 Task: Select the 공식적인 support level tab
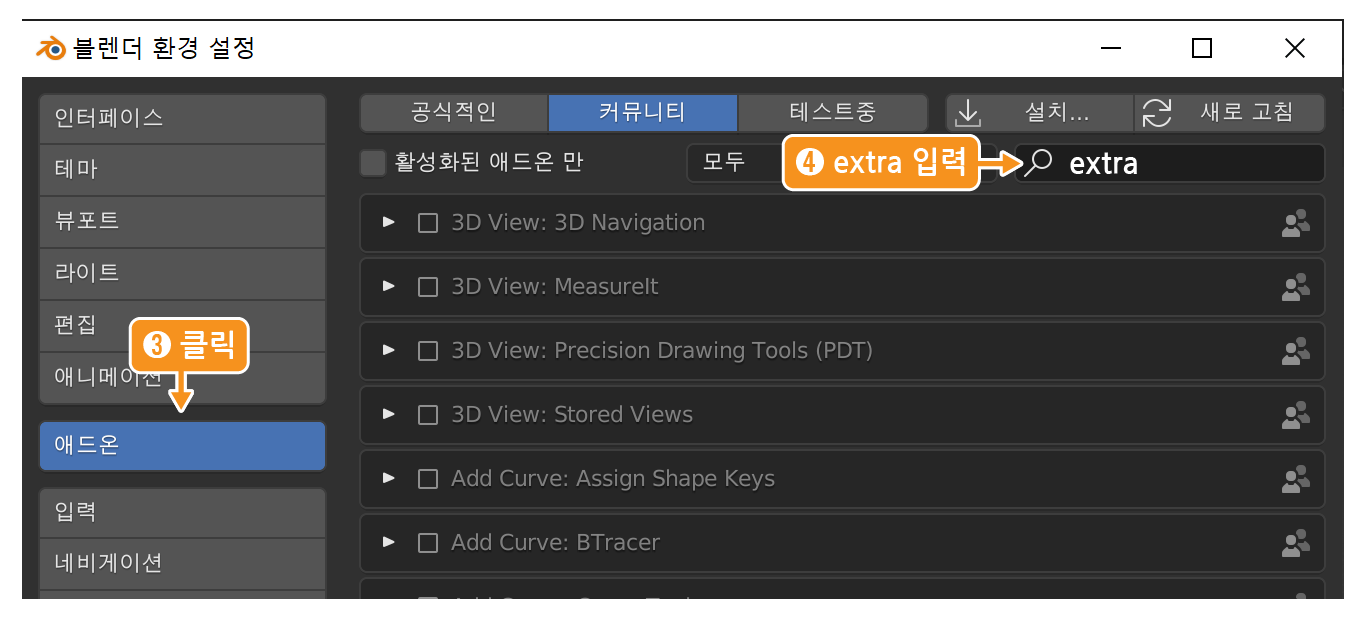pyautogui.click(x=454, y=113)
